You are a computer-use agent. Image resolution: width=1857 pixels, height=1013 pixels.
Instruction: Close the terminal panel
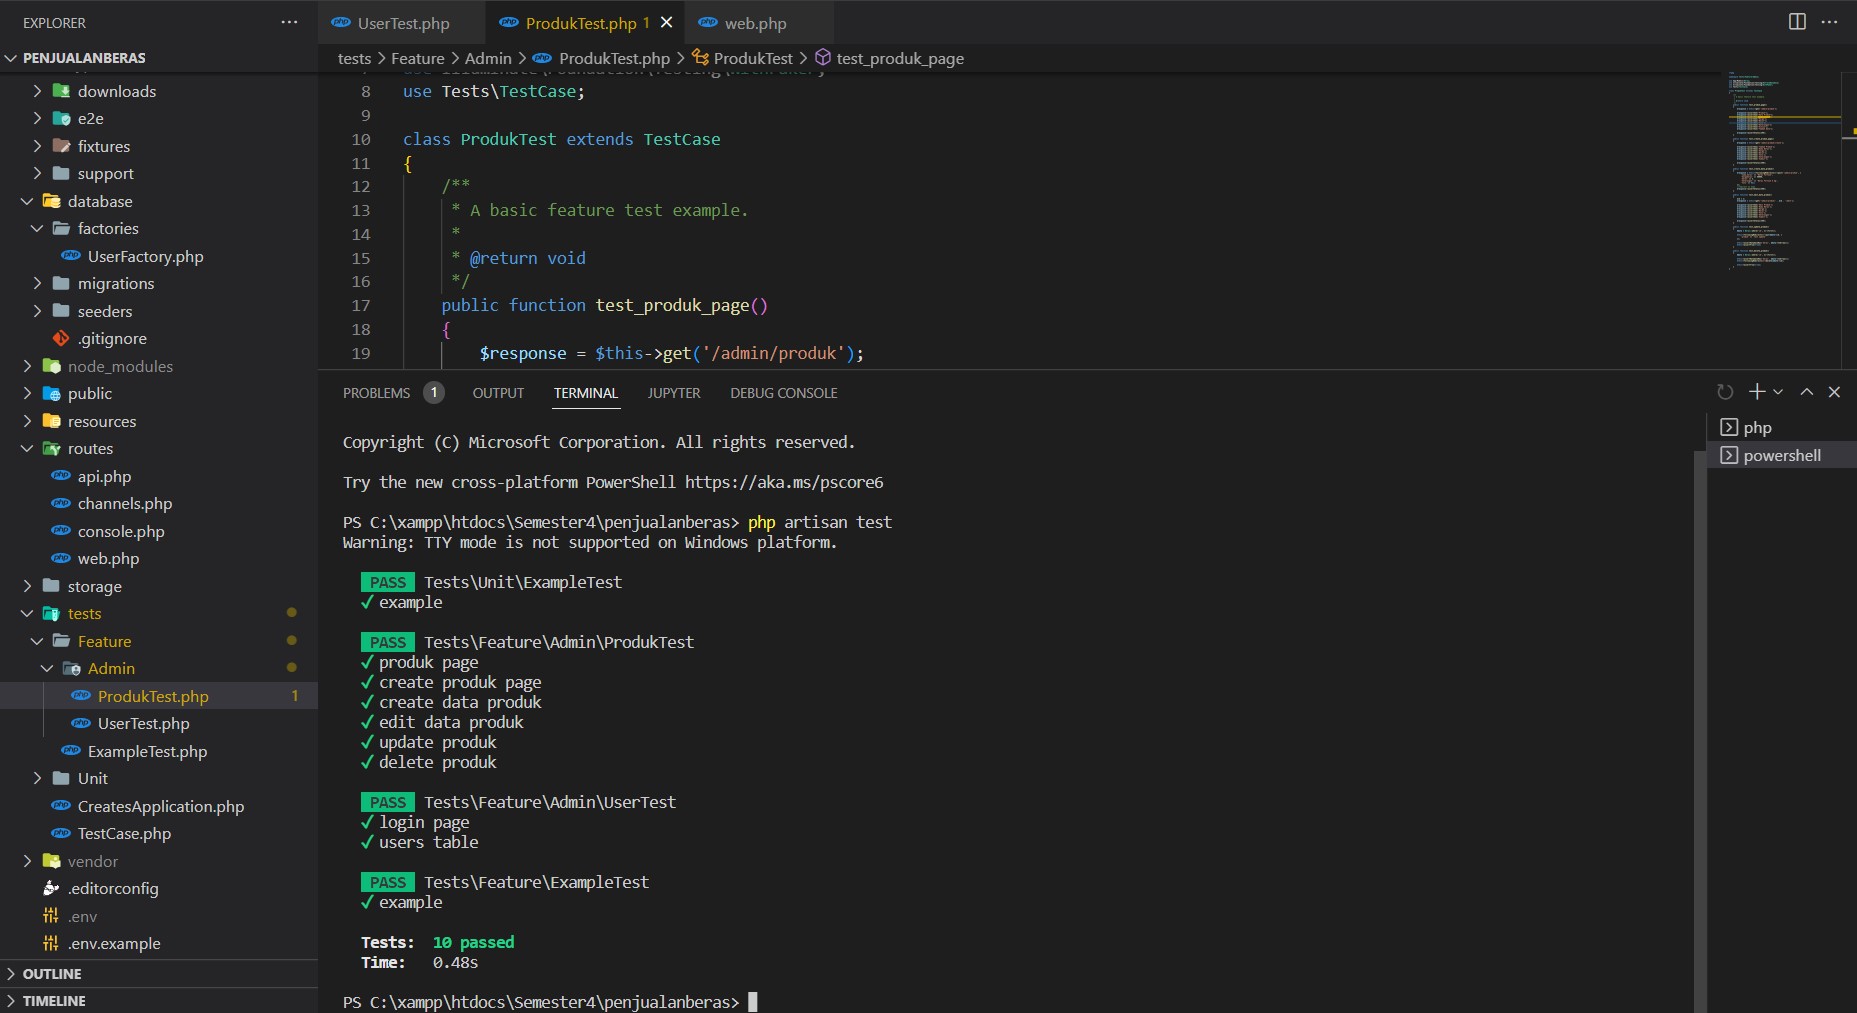pos(1834,392)
